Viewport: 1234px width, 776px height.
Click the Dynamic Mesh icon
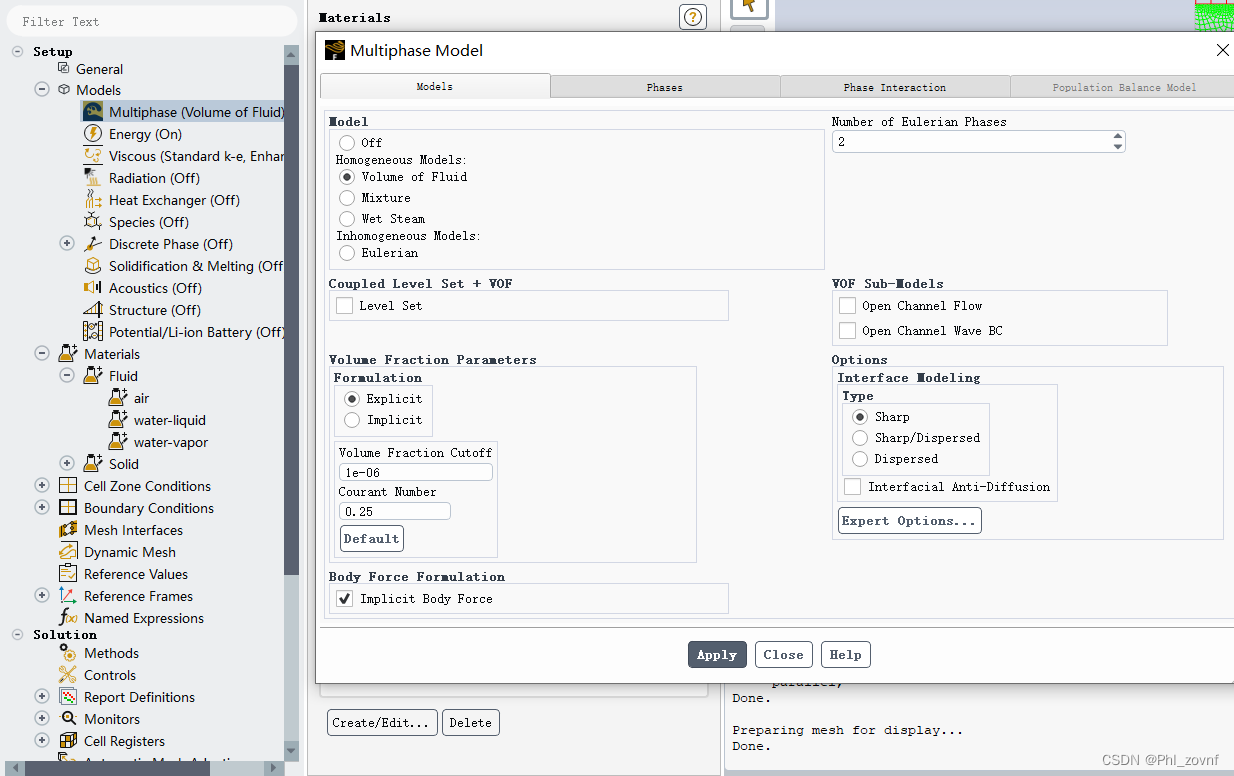tap(68, 552)
